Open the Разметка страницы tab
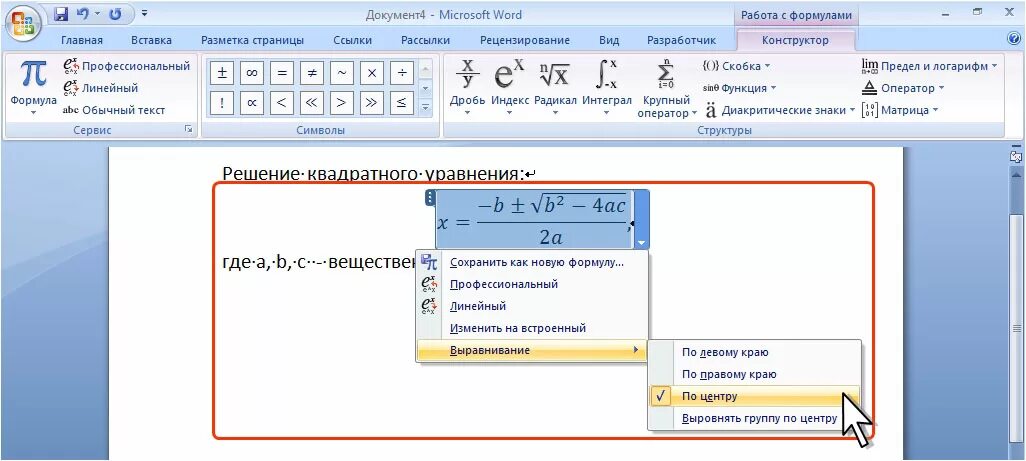Viewport: 1026px width, 461px height. (252, 40)
